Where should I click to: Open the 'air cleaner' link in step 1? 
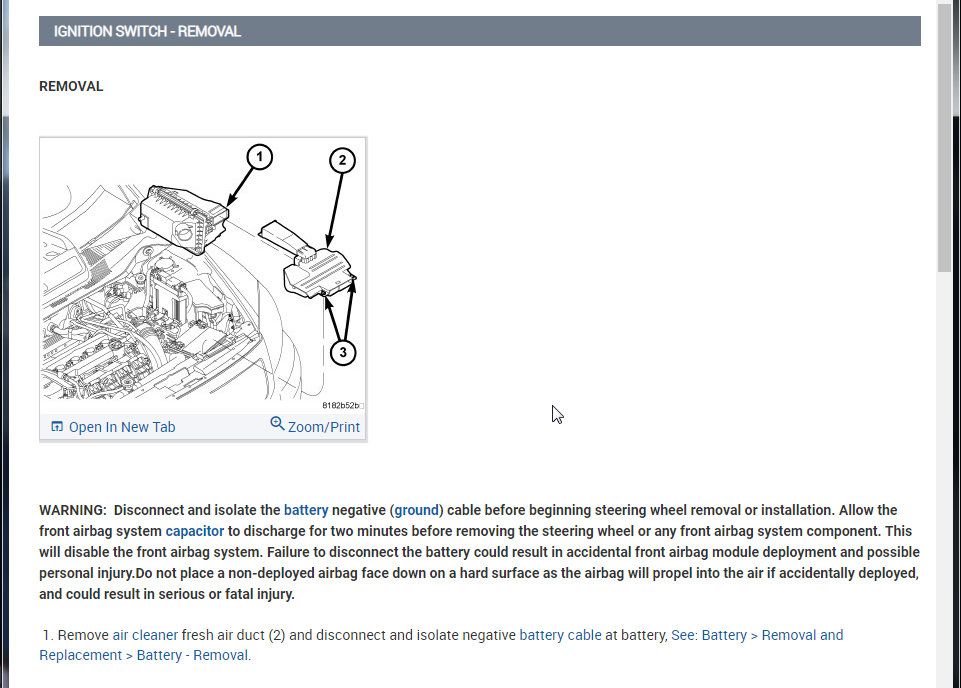coord(145,635)
